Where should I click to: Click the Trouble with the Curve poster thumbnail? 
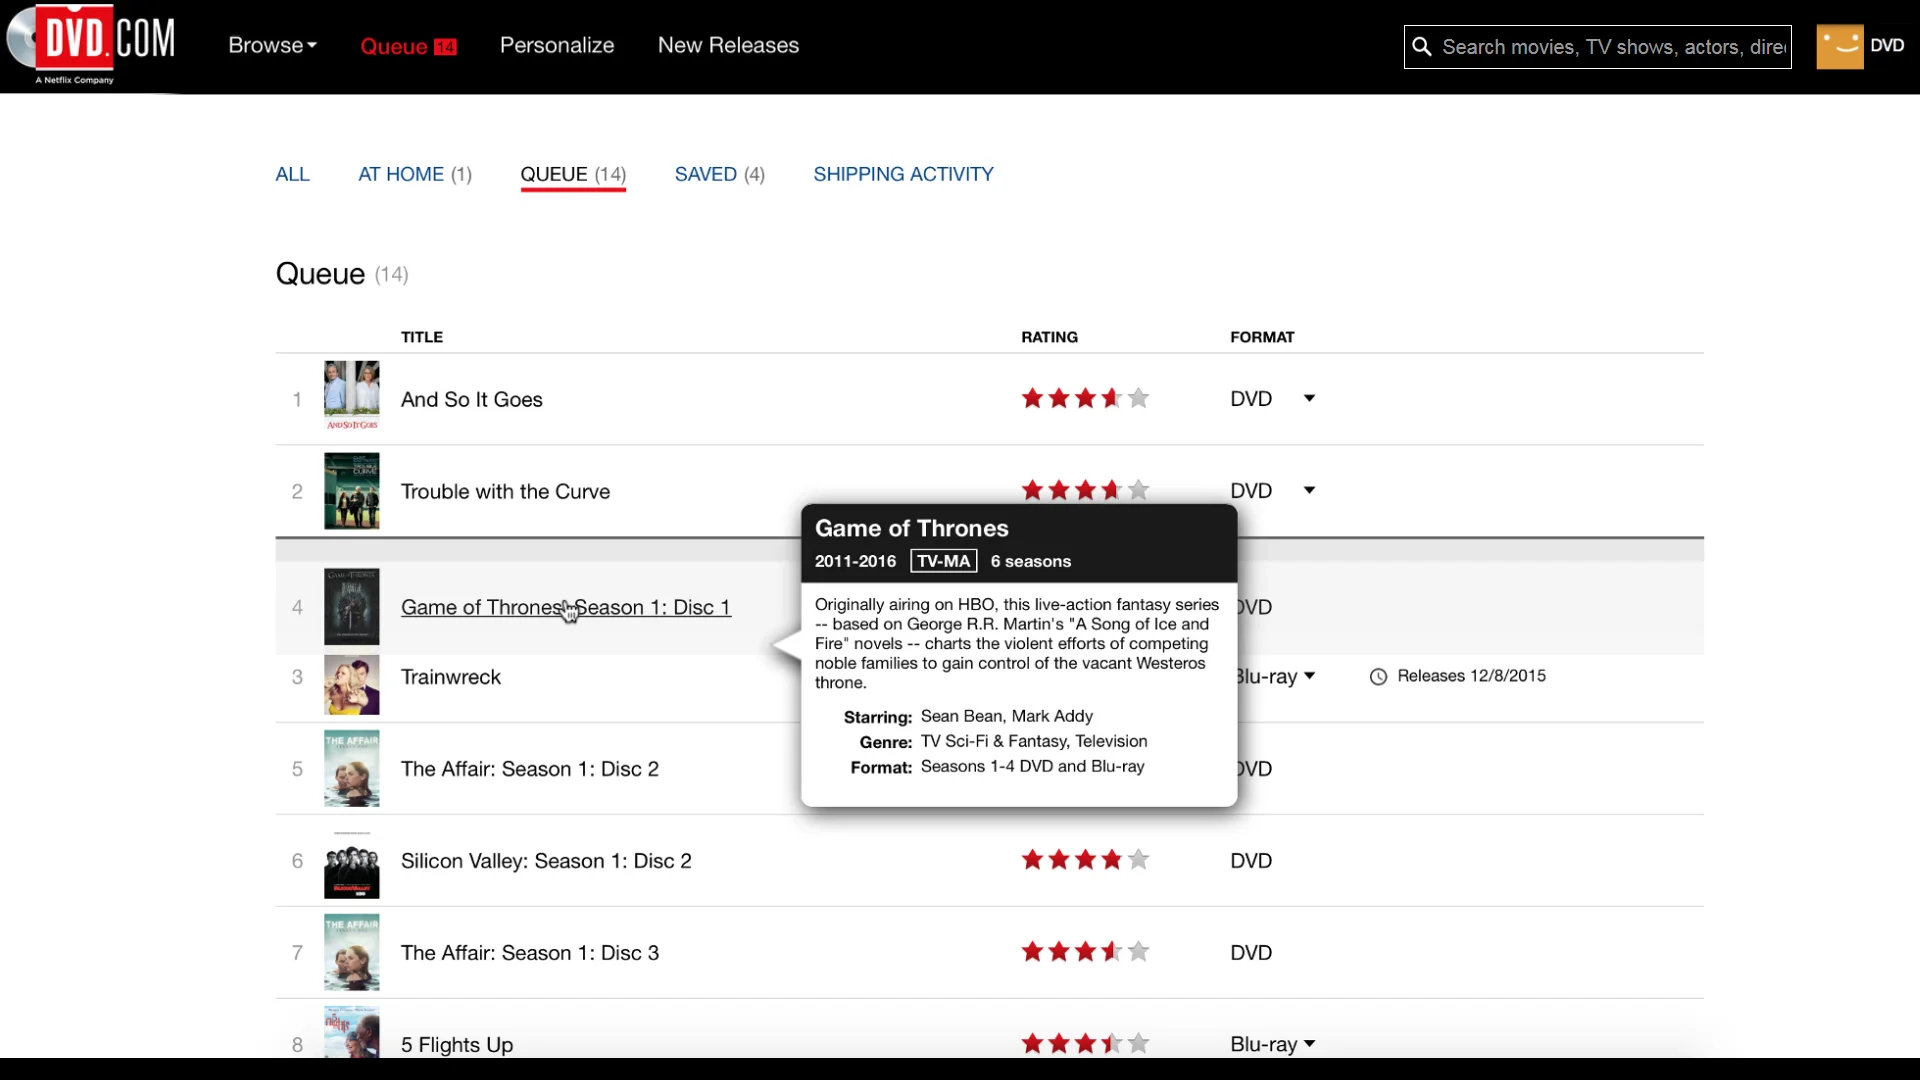click(352, 491)
